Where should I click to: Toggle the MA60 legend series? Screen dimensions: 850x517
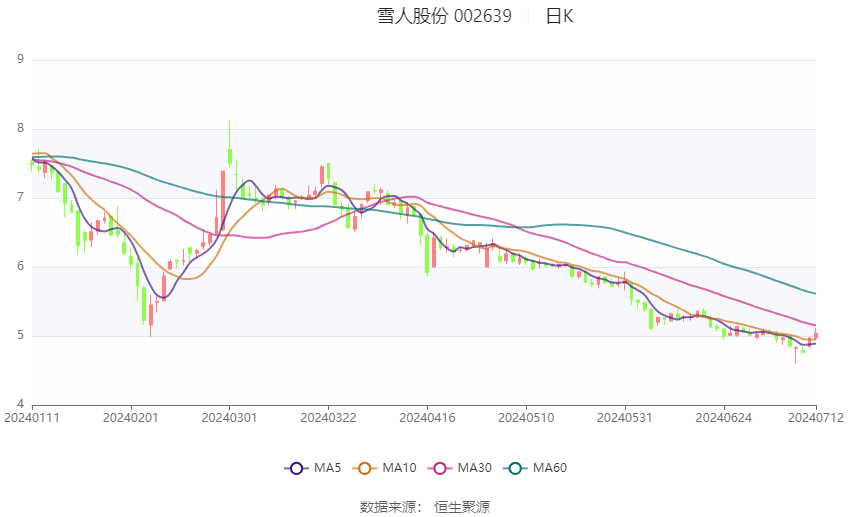pos(535,468)
